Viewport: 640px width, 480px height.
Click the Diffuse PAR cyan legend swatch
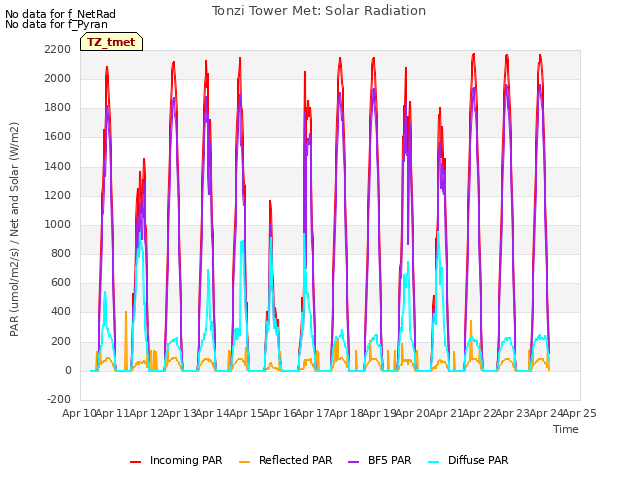434,462
